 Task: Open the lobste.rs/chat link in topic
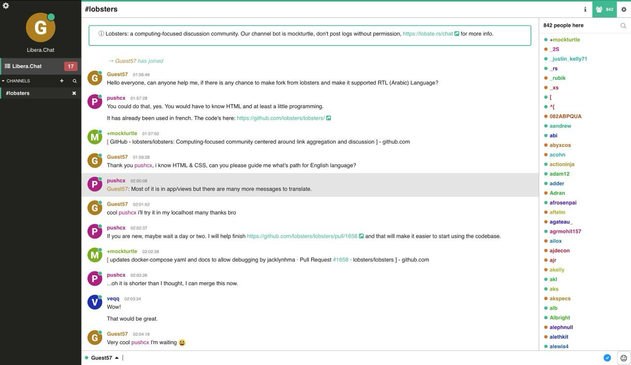pyautogui.click(x=428, y=34)
